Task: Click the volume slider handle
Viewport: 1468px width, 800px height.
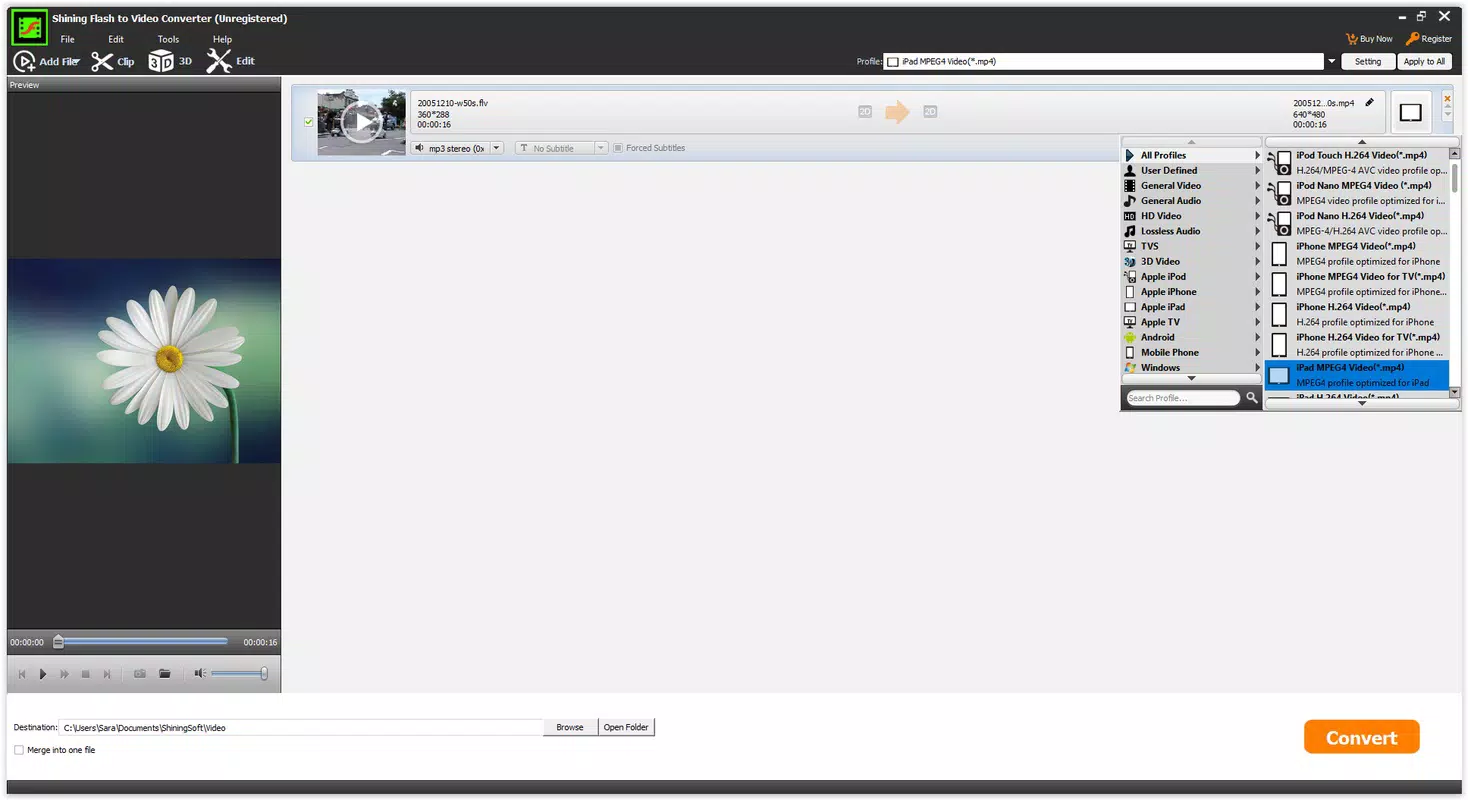Action: (x=264, y=674)
